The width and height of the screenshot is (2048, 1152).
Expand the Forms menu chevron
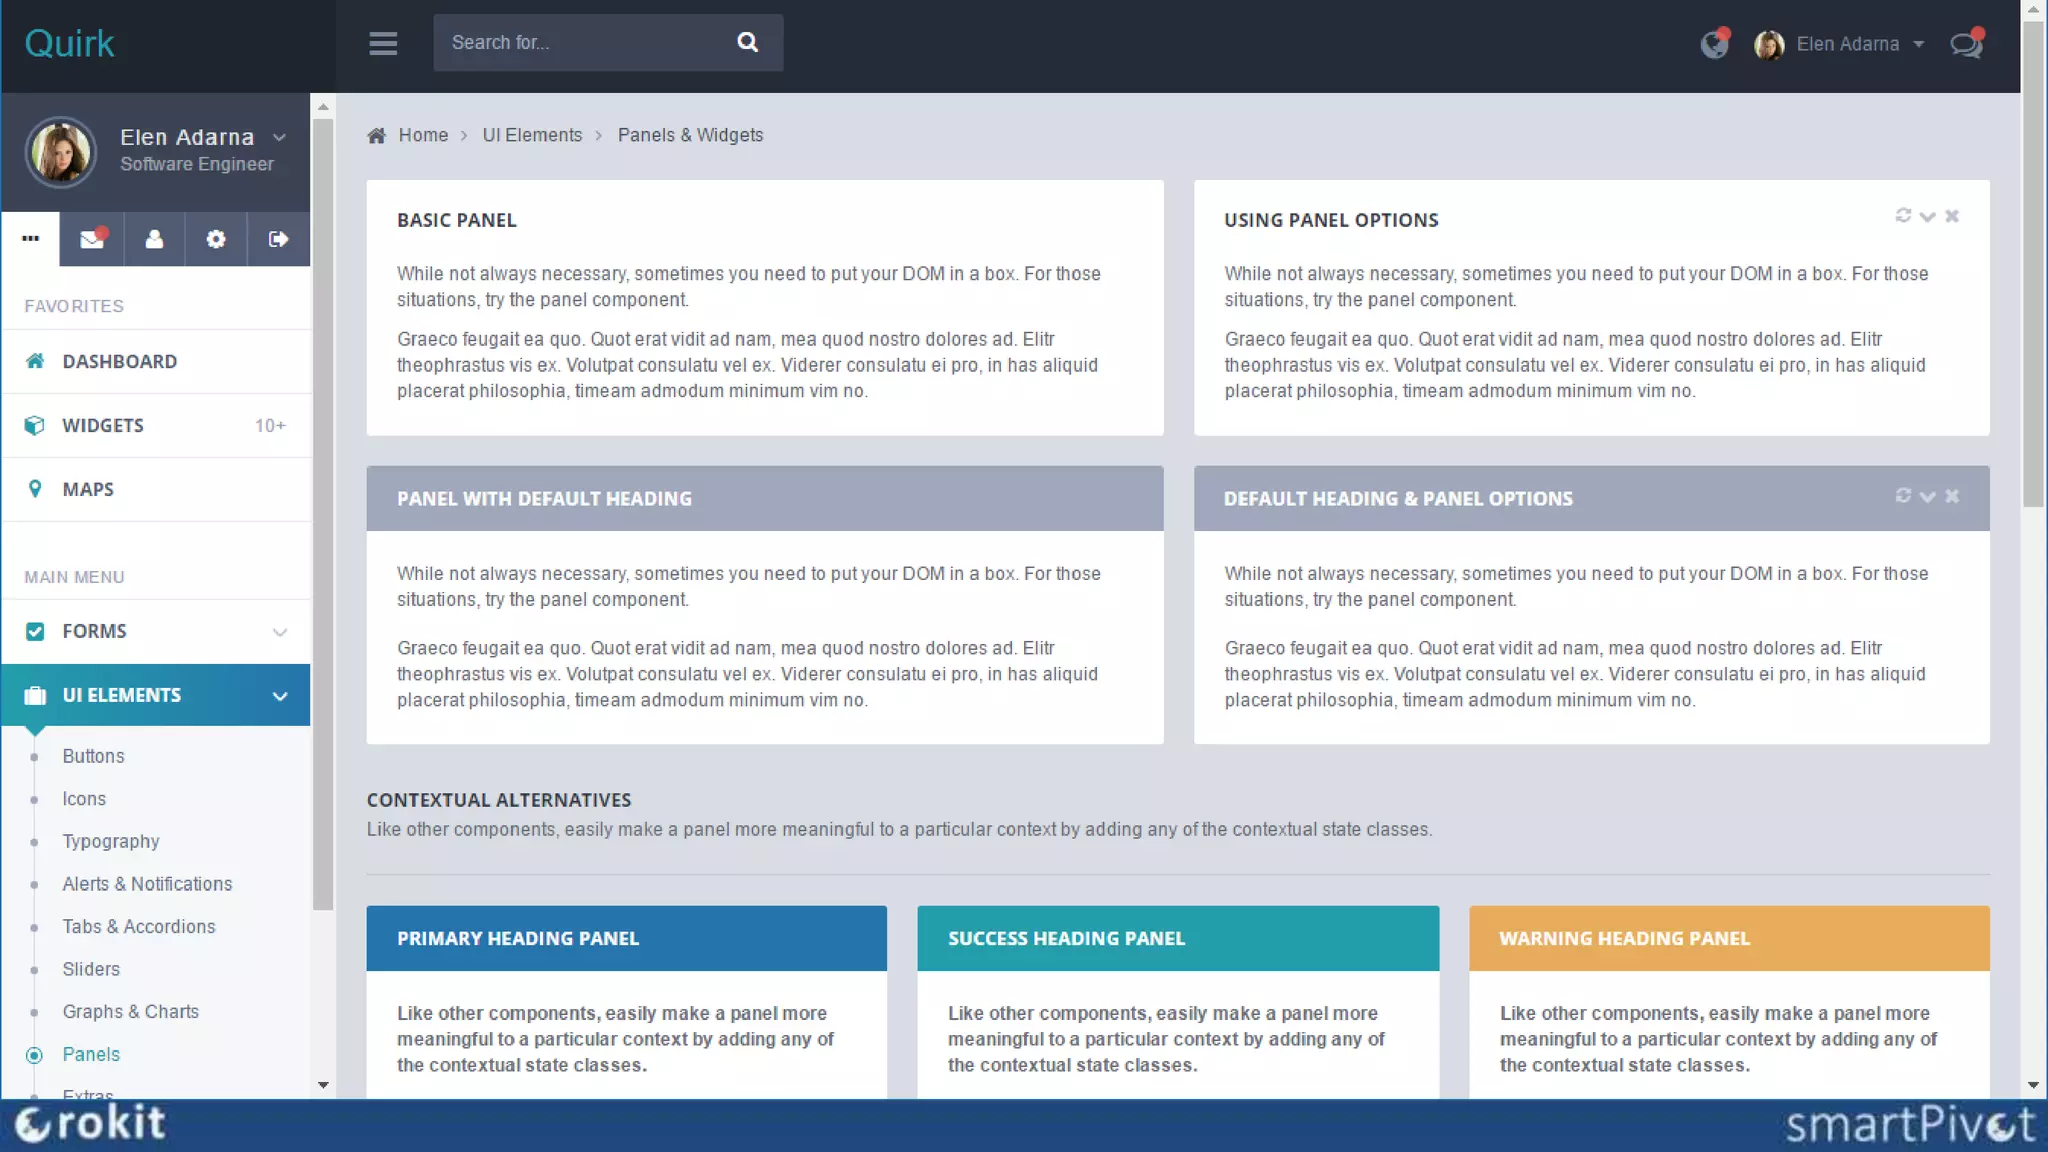tap(280, 632)
